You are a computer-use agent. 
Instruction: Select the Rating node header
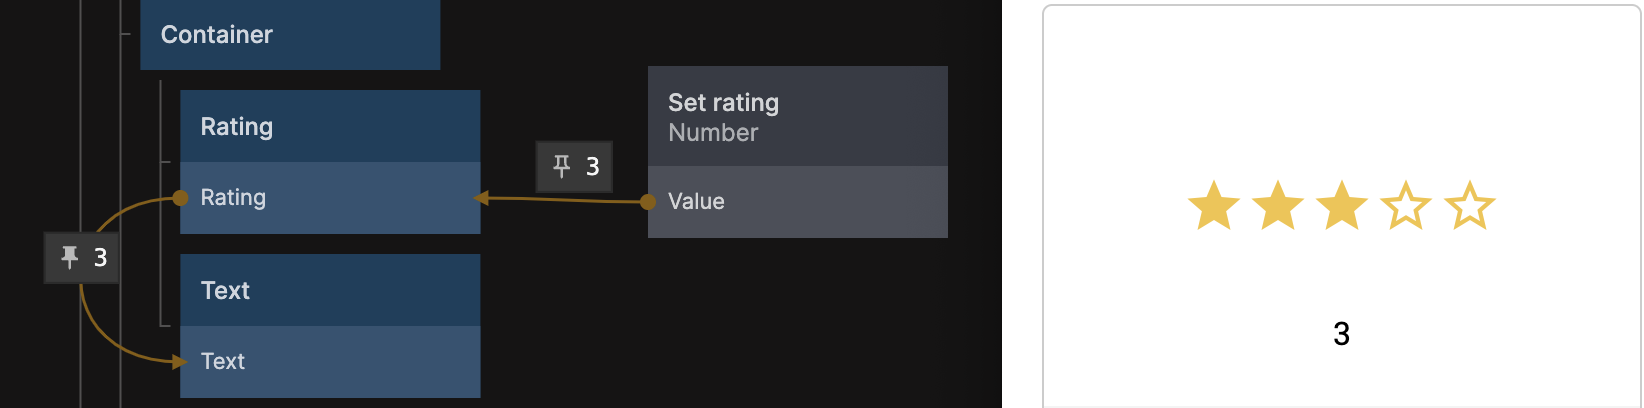(x=330, y=127)
